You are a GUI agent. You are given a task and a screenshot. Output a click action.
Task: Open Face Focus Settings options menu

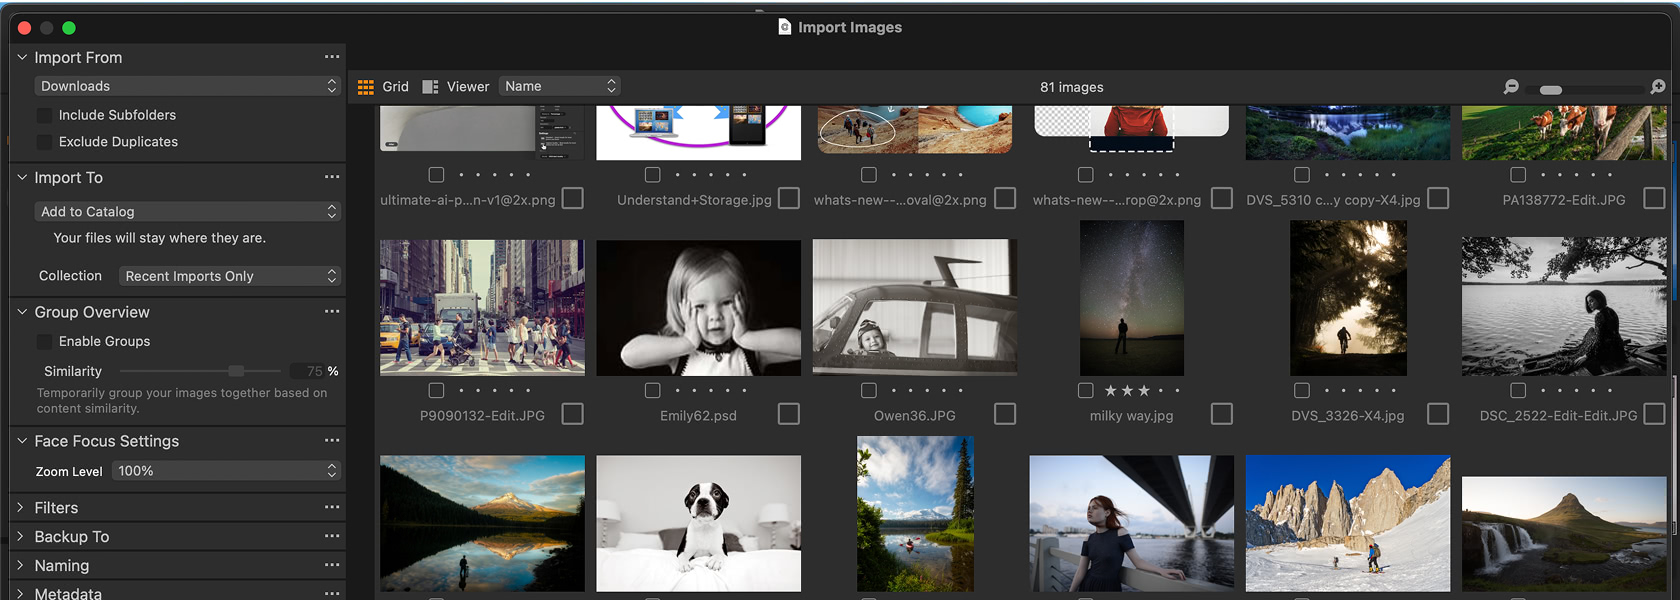[x=332, y=441]
